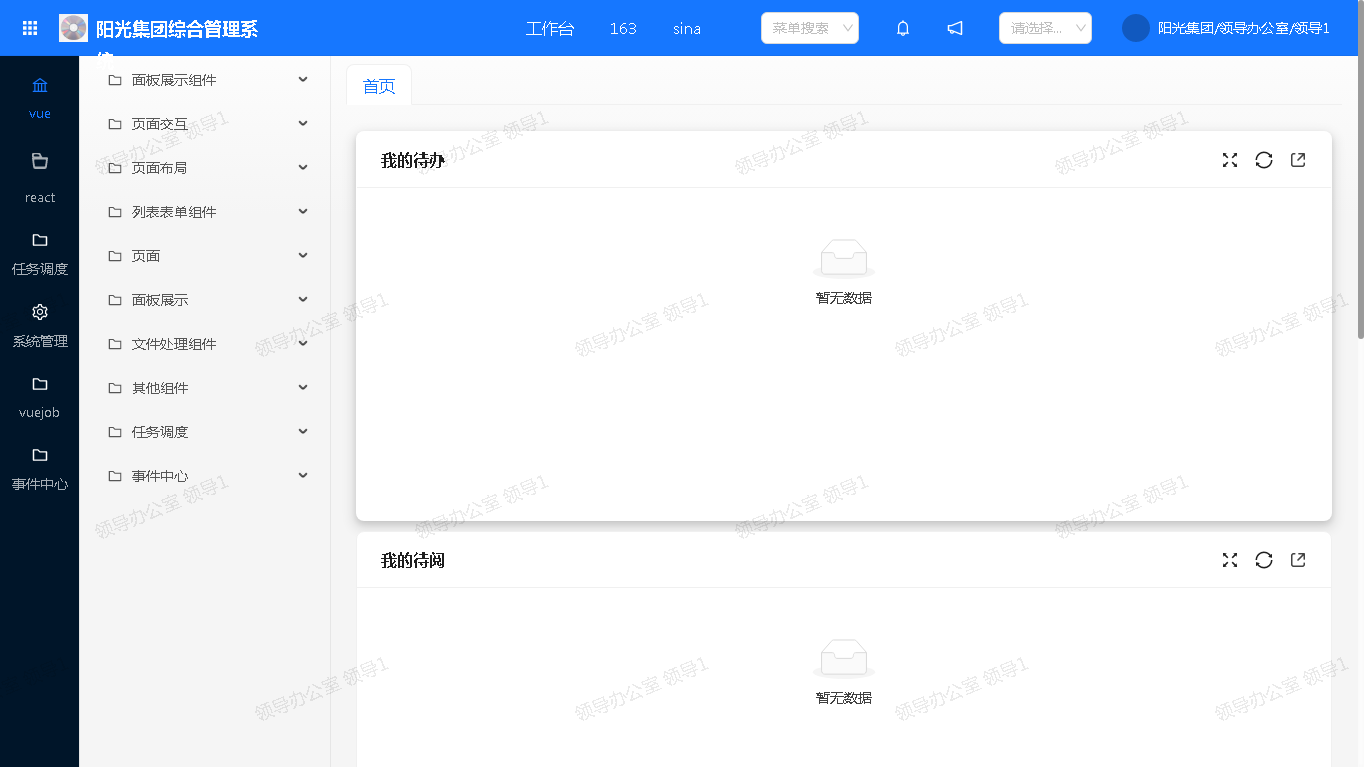
Task: Expand the 页面交互 chevron
Action: click(303, 123)
